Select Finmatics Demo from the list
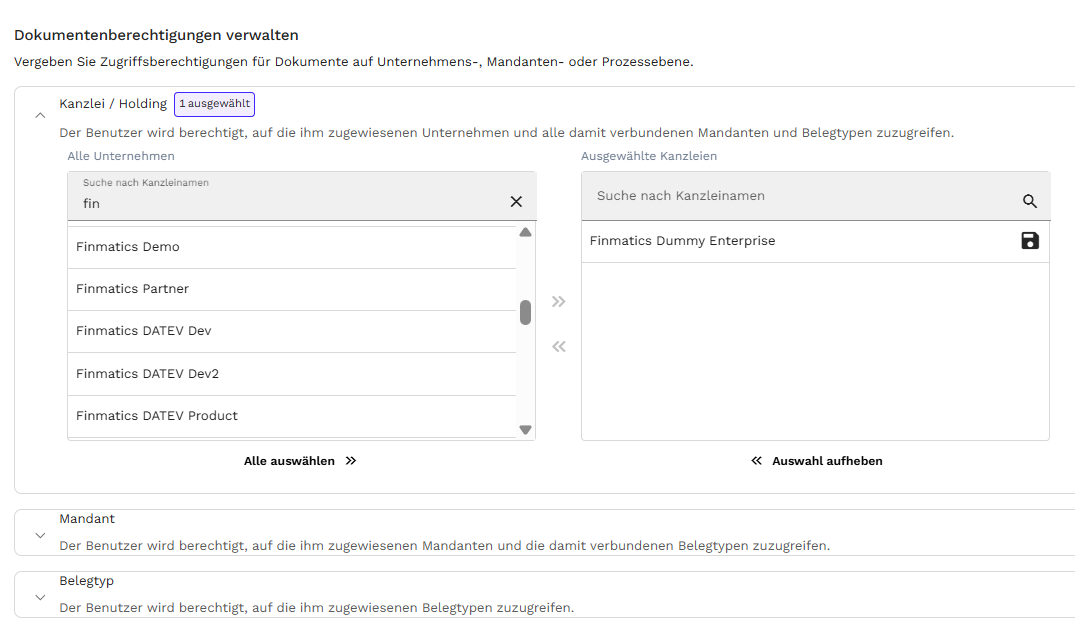 (x=128, y=247)
